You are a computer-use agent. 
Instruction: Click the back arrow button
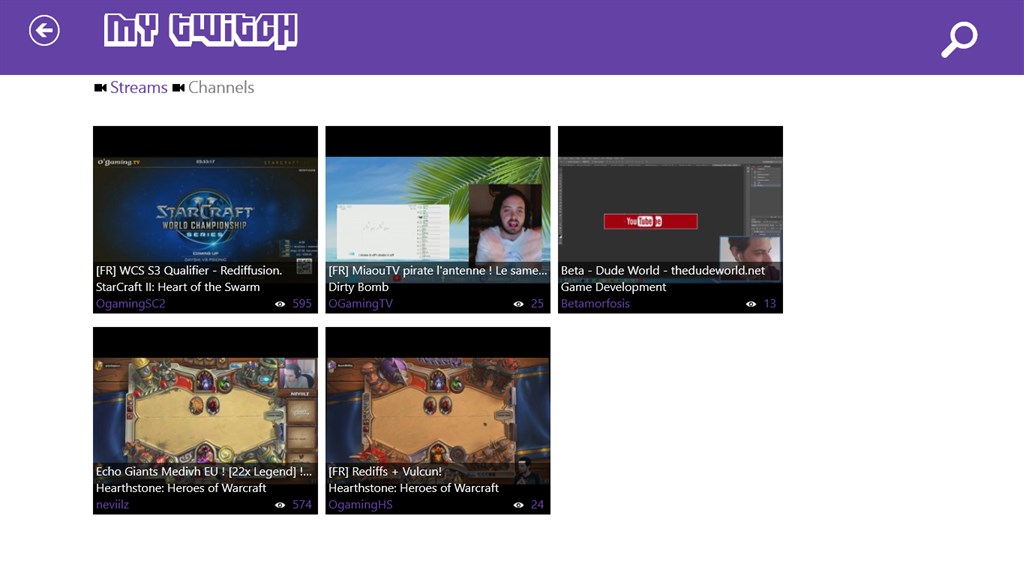point(44,31)
